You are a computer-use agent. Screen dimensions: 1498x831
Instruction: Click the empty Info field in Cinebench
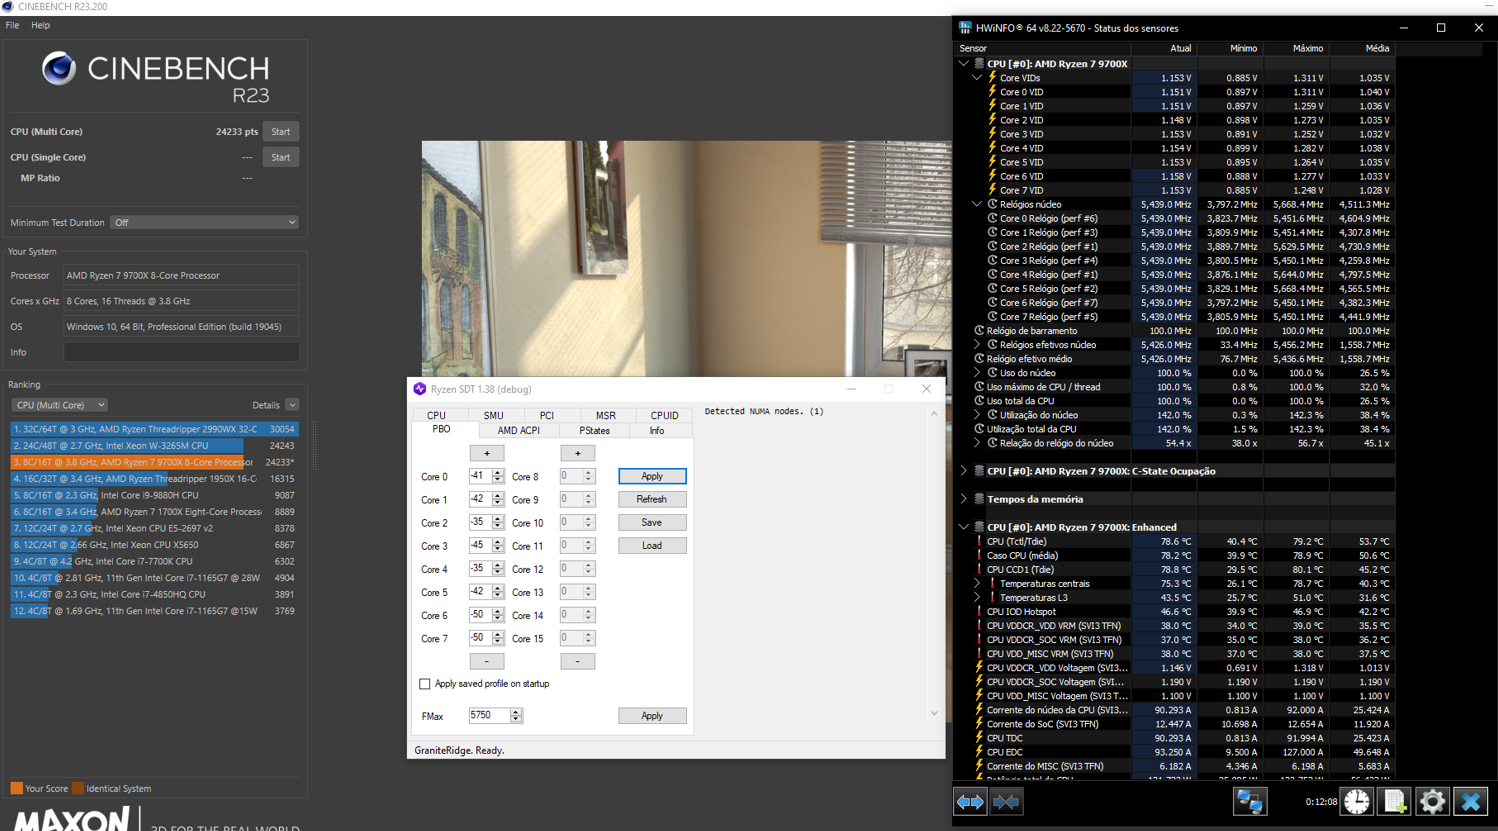click(x=182, y=352)
